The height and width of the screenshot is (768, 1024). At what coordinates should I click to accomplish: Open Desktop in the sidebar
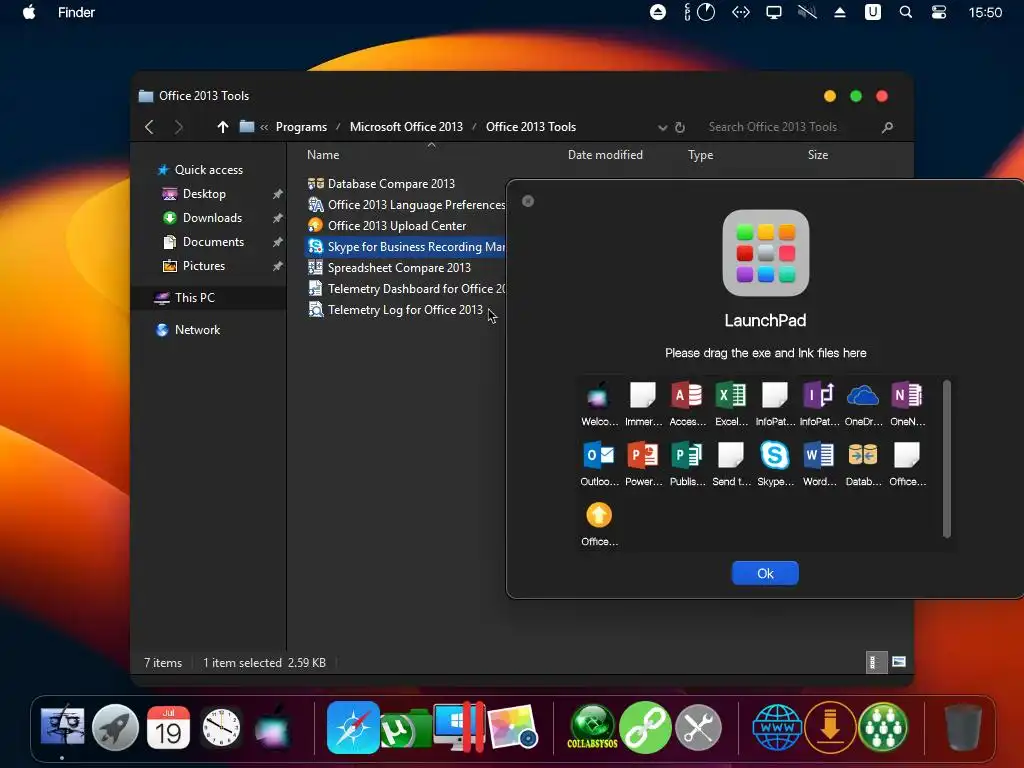(x=193, y=194)
